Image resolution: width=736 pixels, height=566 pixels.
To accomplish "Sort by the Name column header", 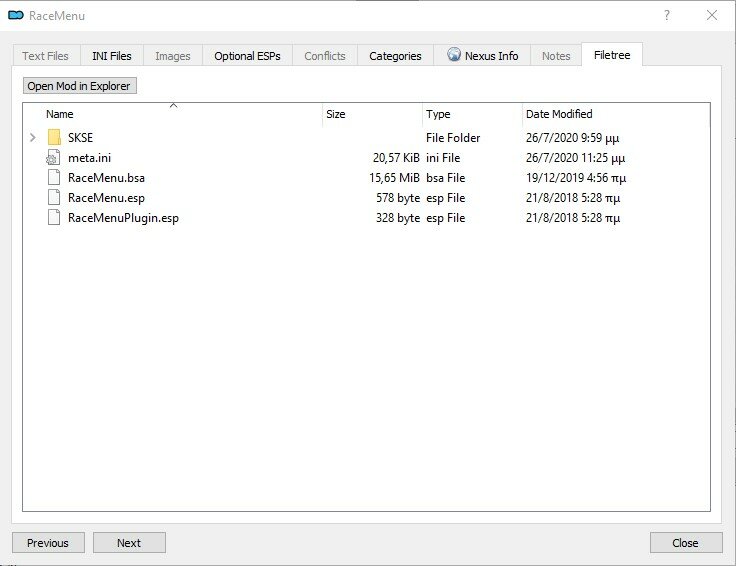I will point(173,114).
